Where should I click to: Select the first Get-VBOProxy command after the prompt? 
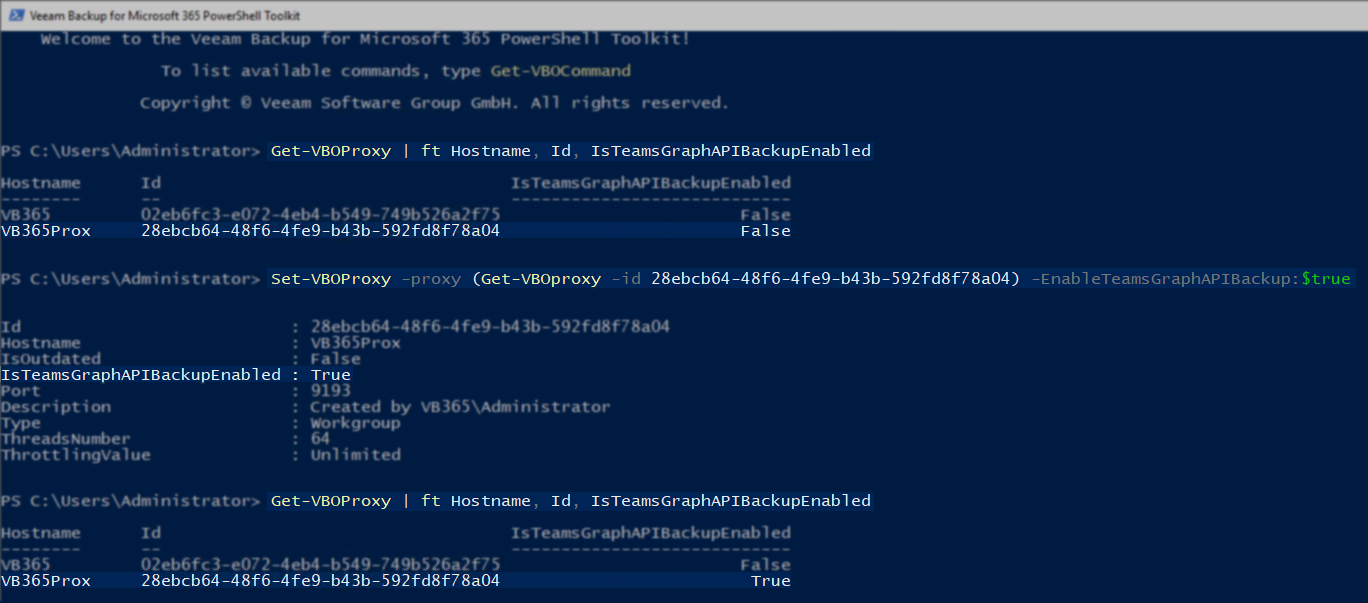(x=571, y=151)
